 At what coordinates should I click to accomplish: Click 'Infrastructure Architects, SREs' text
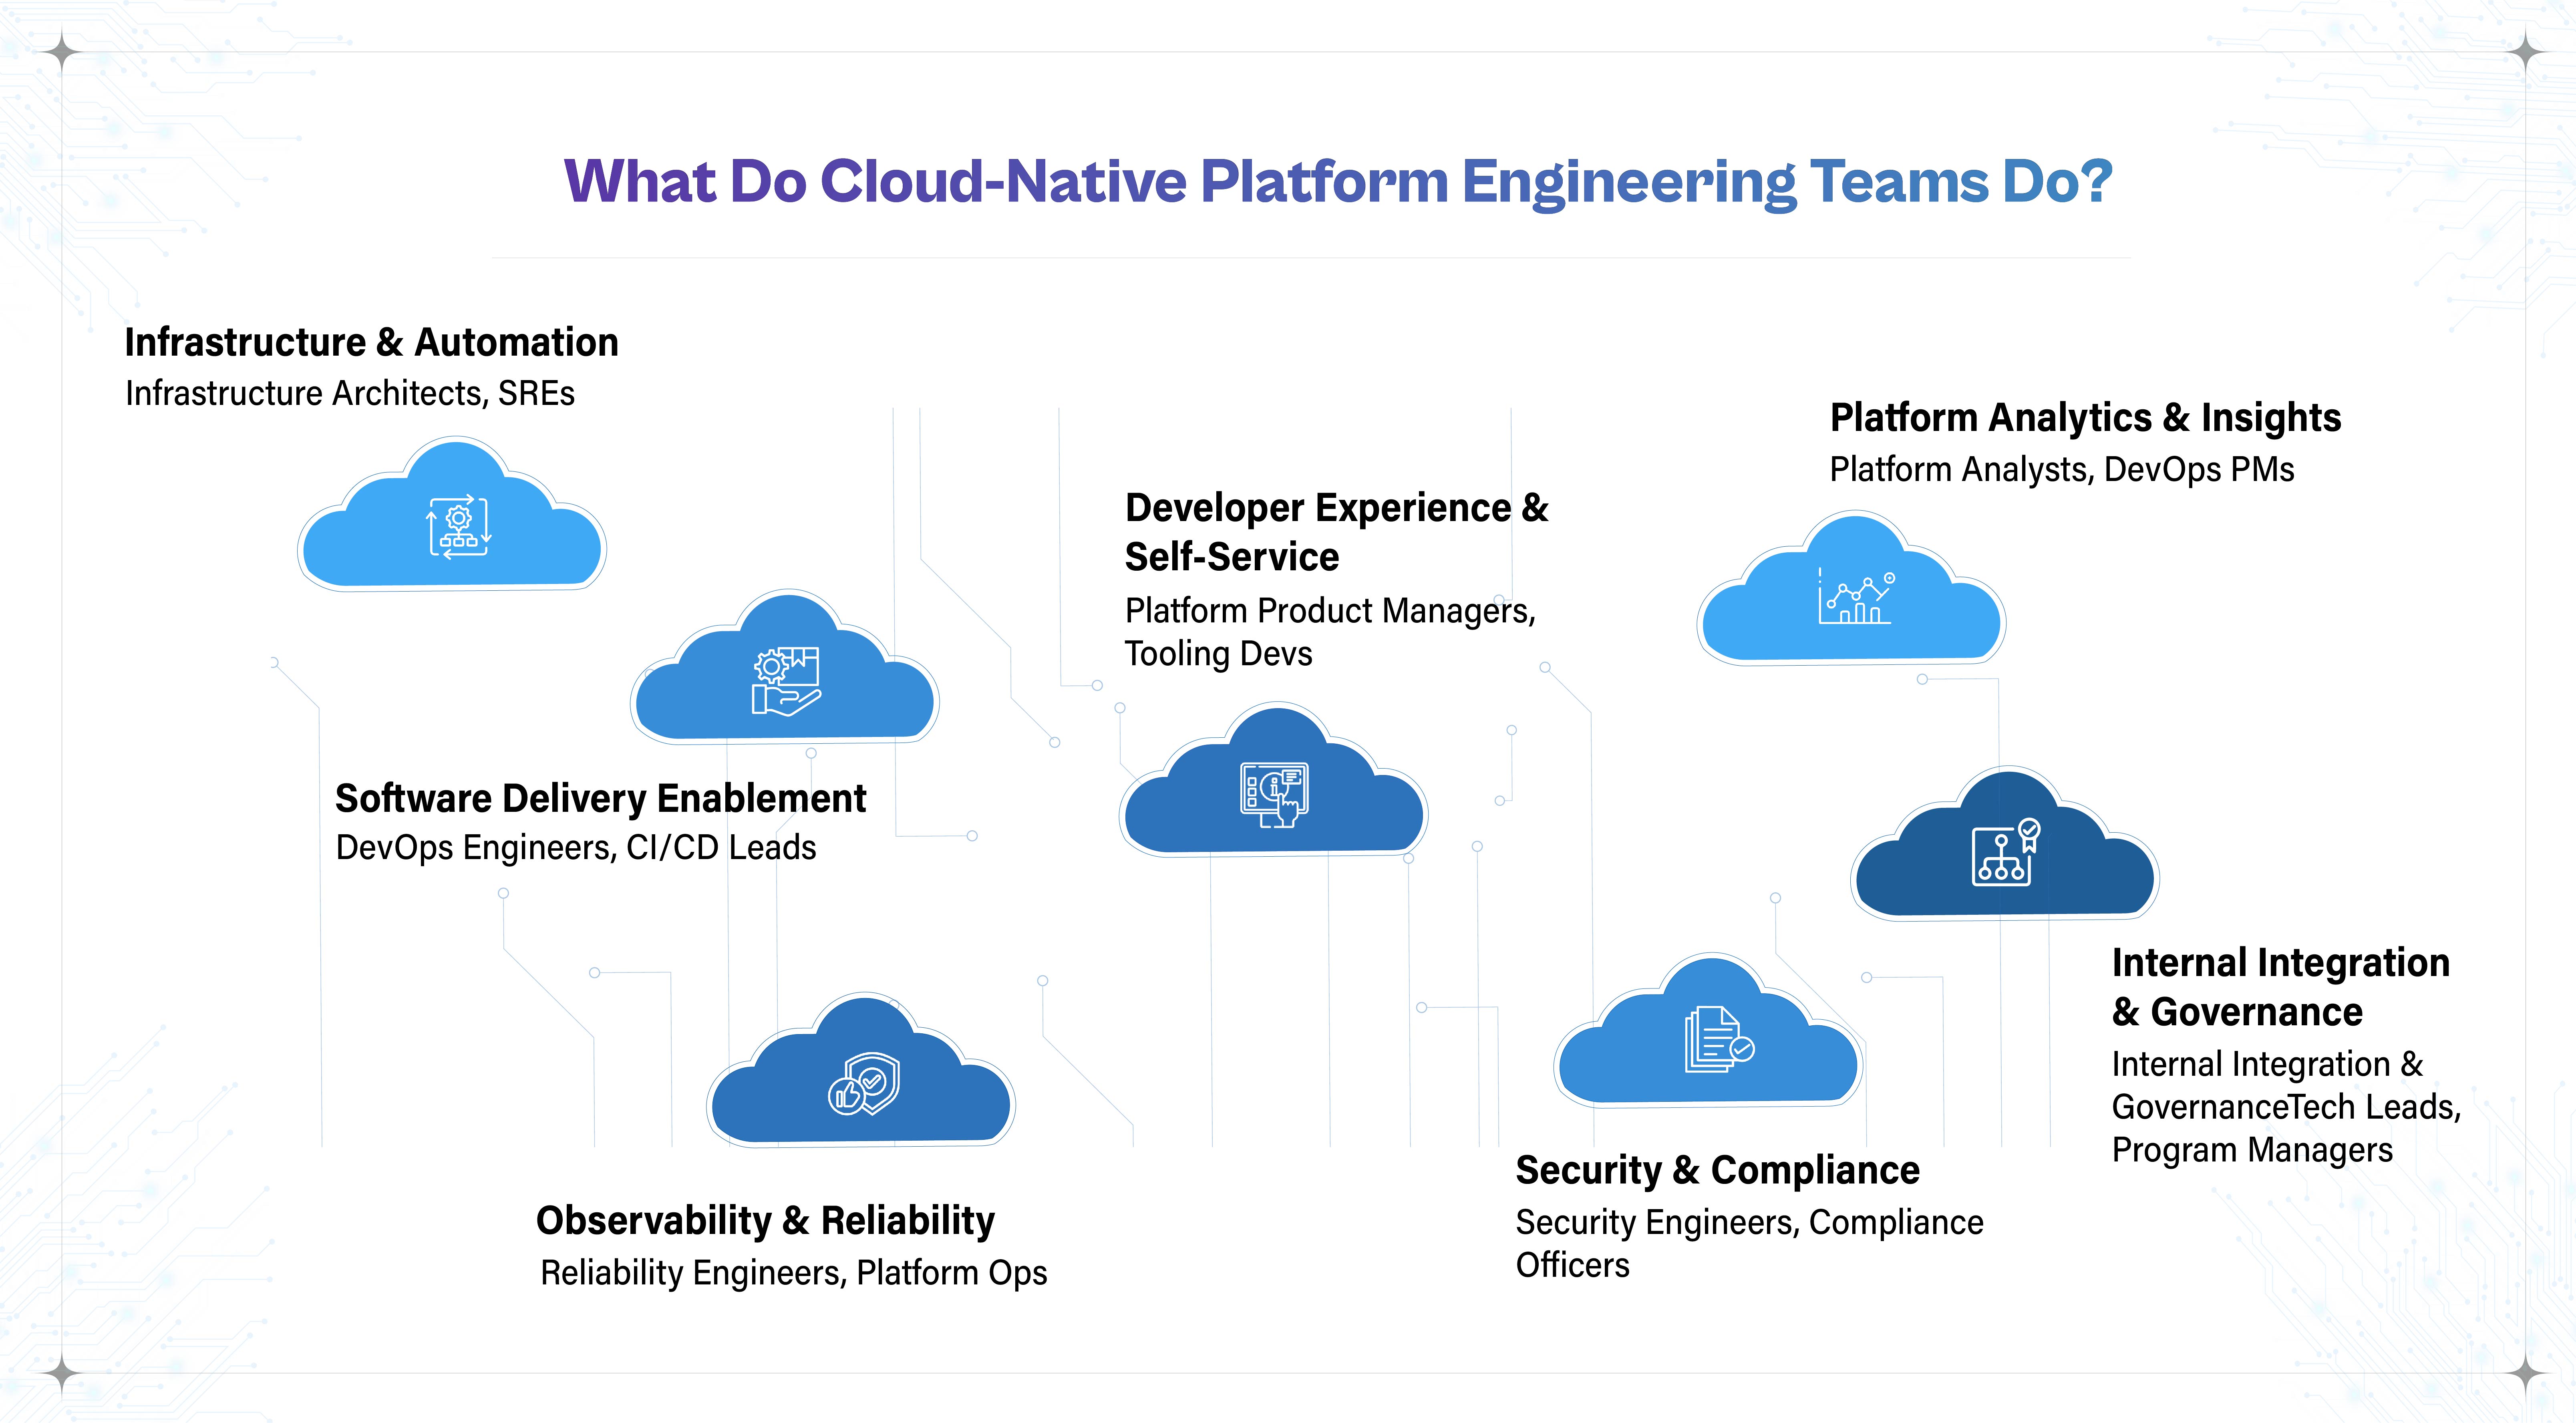click(350, 393)
